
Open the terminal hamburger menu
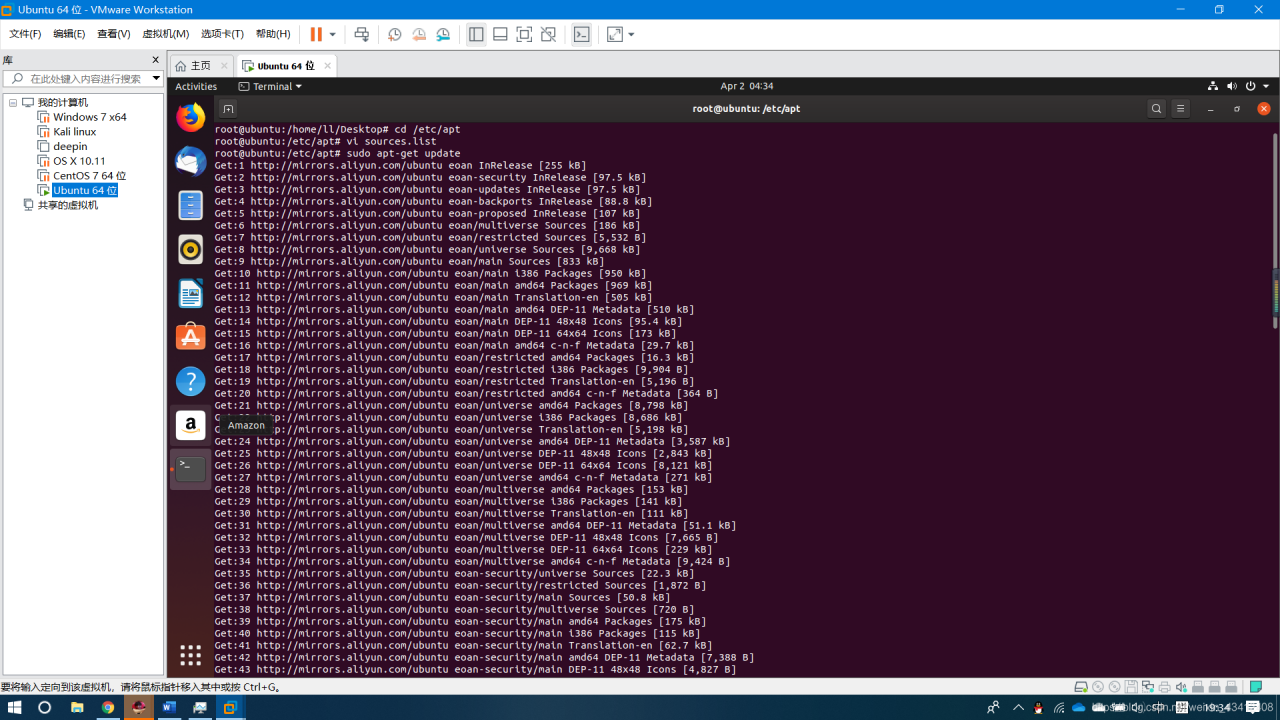[x=1180, y=109]
